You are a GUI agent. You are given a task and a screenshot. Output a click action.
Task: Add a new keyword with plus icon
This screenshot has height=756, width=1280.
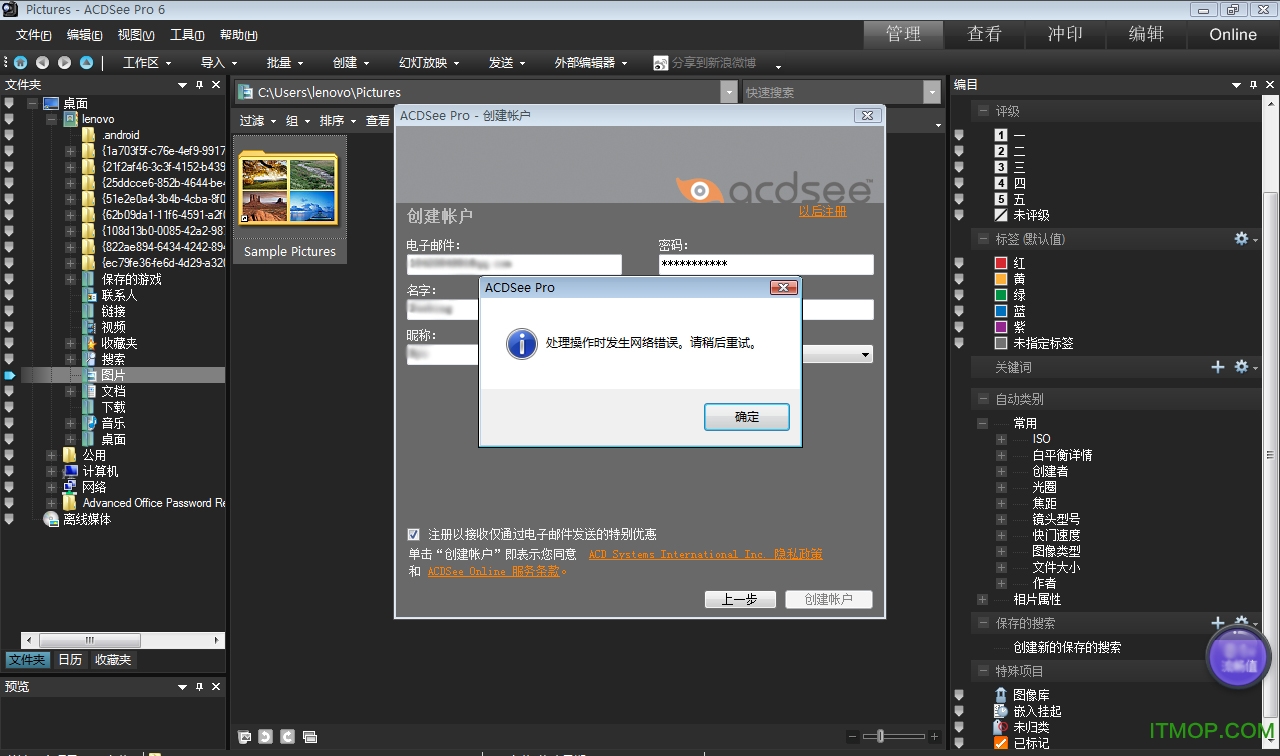click(1218, 367)
